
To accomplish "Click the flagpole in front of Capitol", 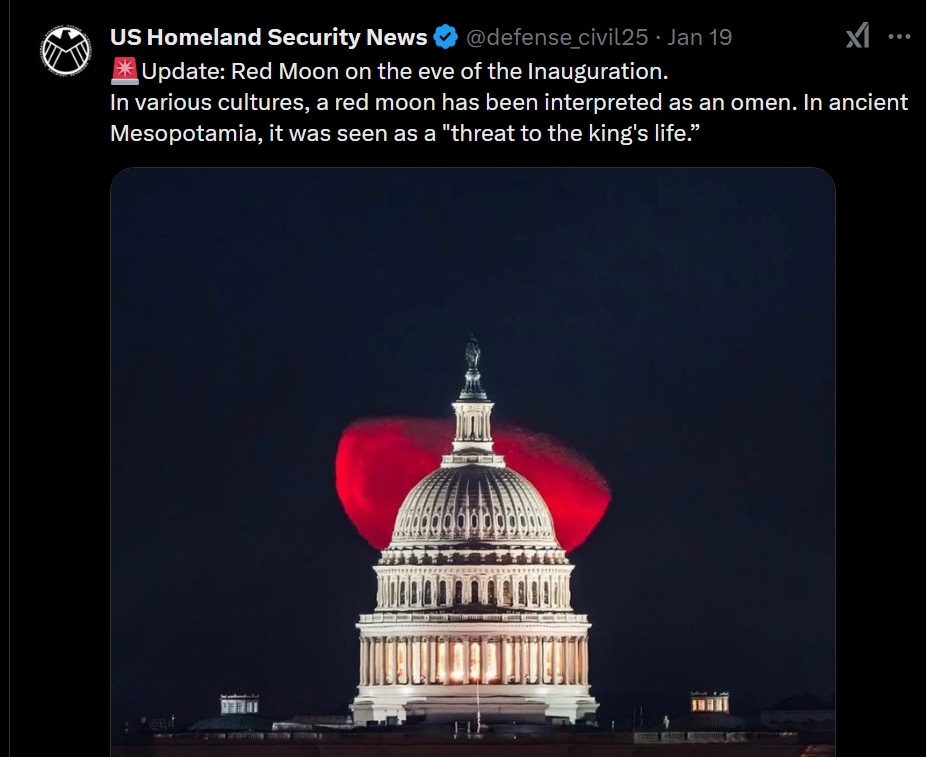I will [478, 705].
